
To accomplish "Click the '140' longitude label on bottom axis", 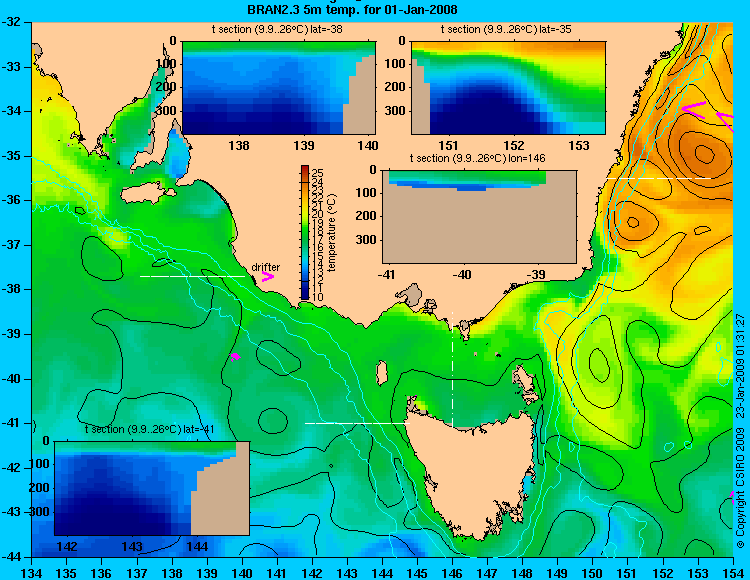I will tap(242, 573).
